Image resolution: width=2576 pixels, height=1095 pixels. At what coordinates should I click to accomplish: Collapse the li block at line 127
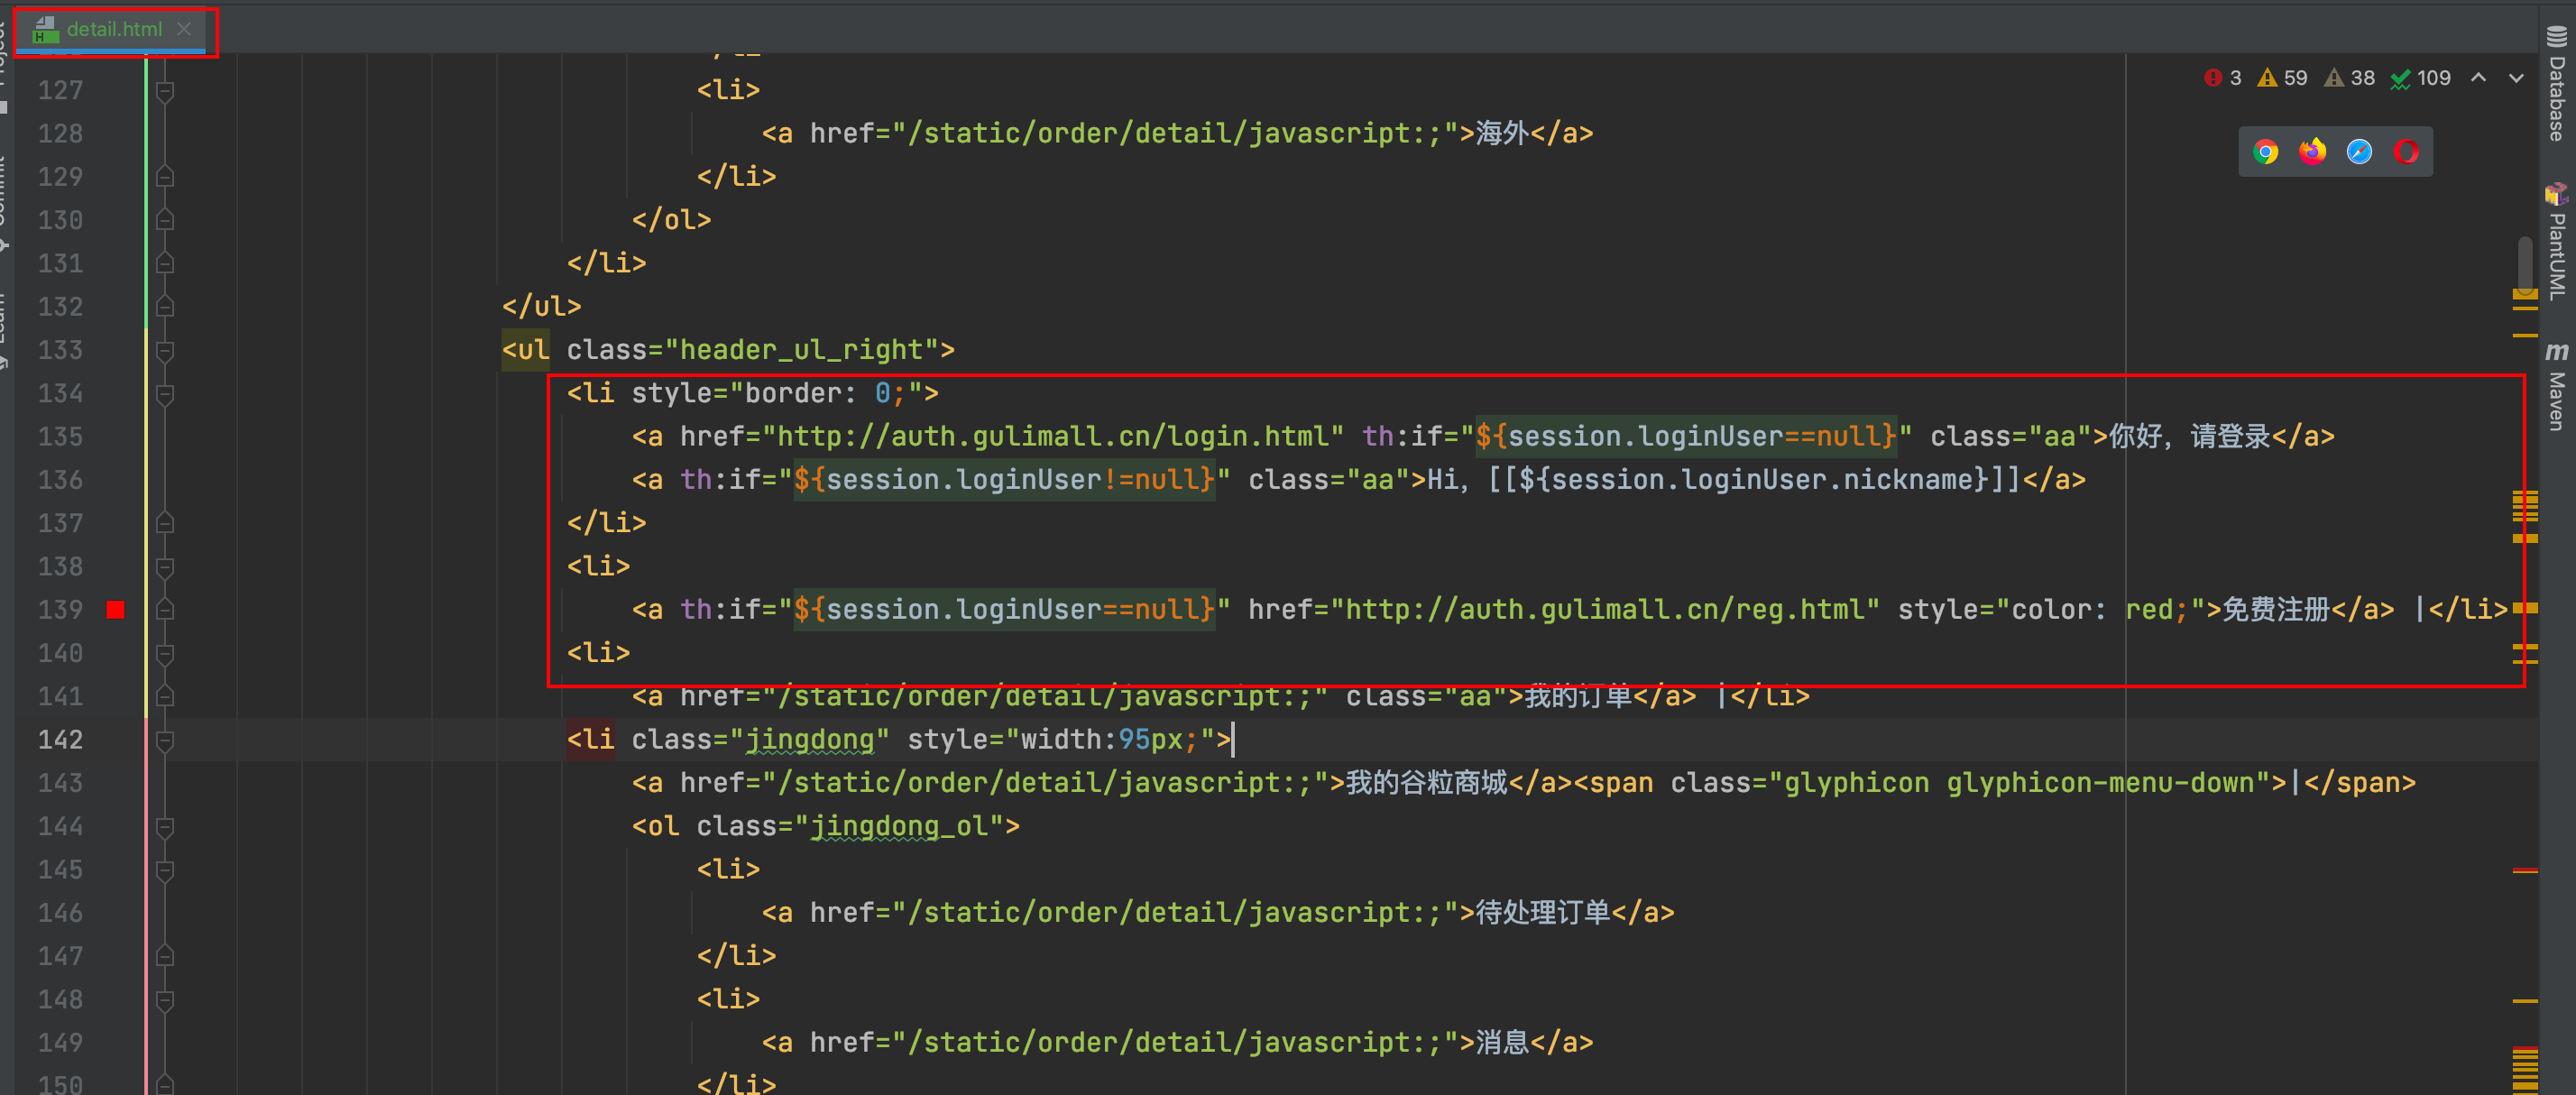(x=166, y=91)
